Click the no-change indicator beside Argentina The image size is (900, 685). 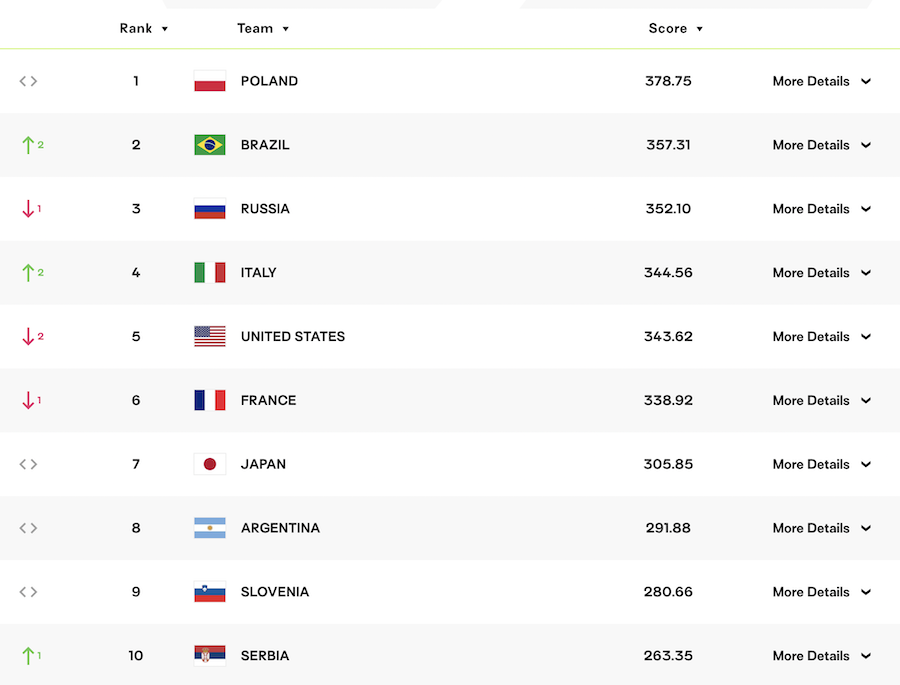tap(28, 528)
